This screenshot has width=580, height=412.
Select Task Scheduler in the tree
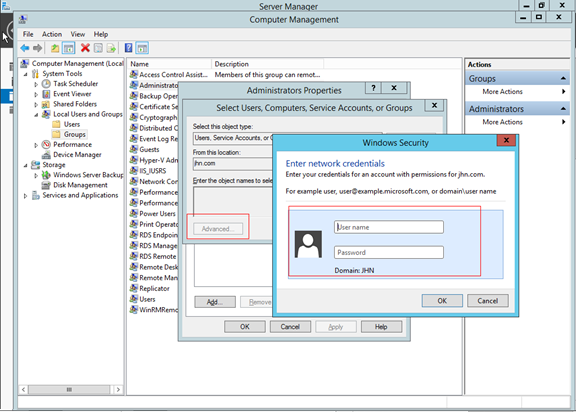(75, 84)
